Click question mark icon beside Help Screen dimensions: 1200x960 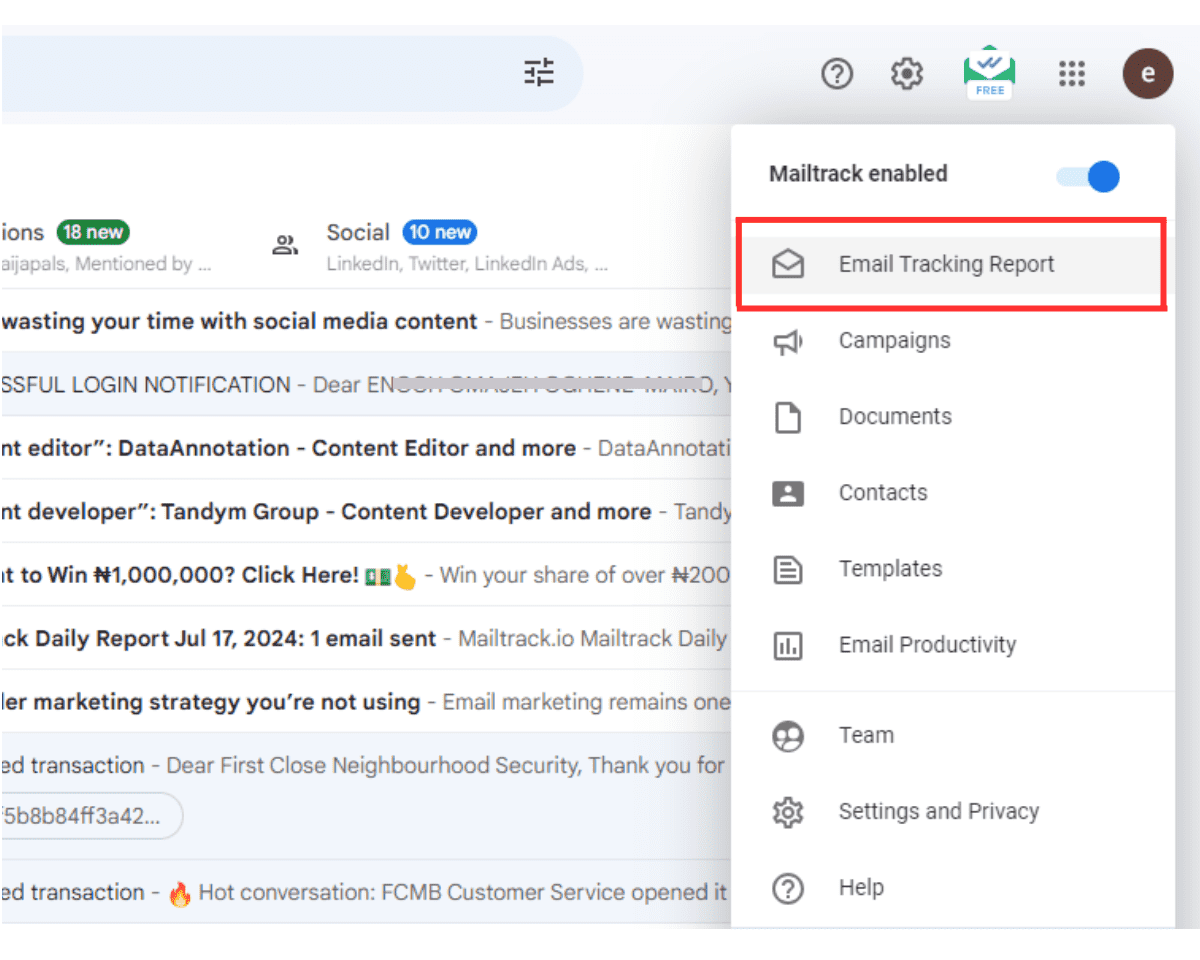[788, 888]
